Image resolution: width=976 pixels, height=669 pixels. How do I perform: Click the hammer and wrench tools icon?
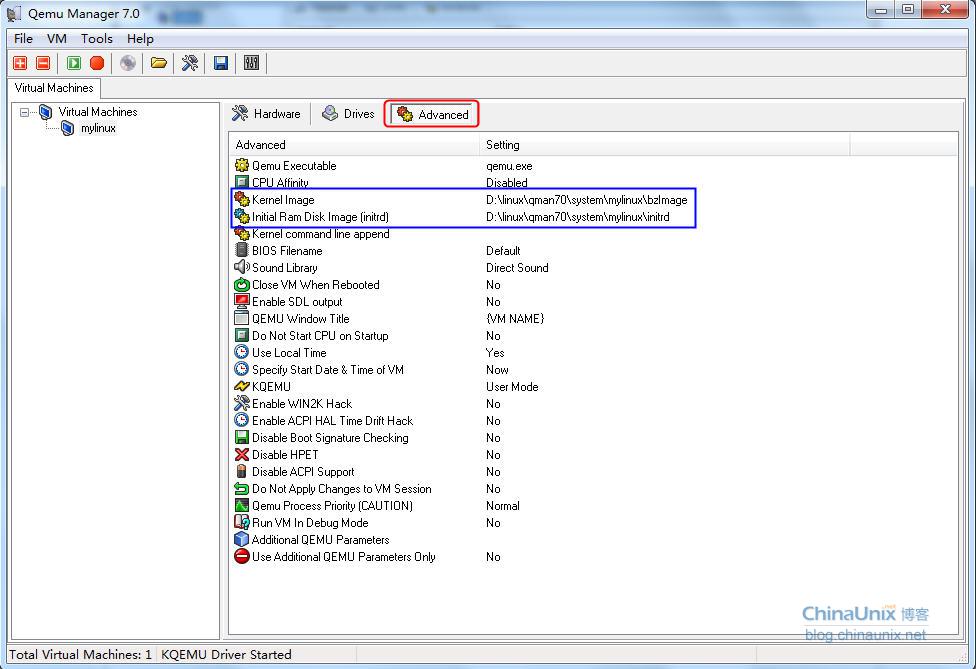click(x=190, y=63)
